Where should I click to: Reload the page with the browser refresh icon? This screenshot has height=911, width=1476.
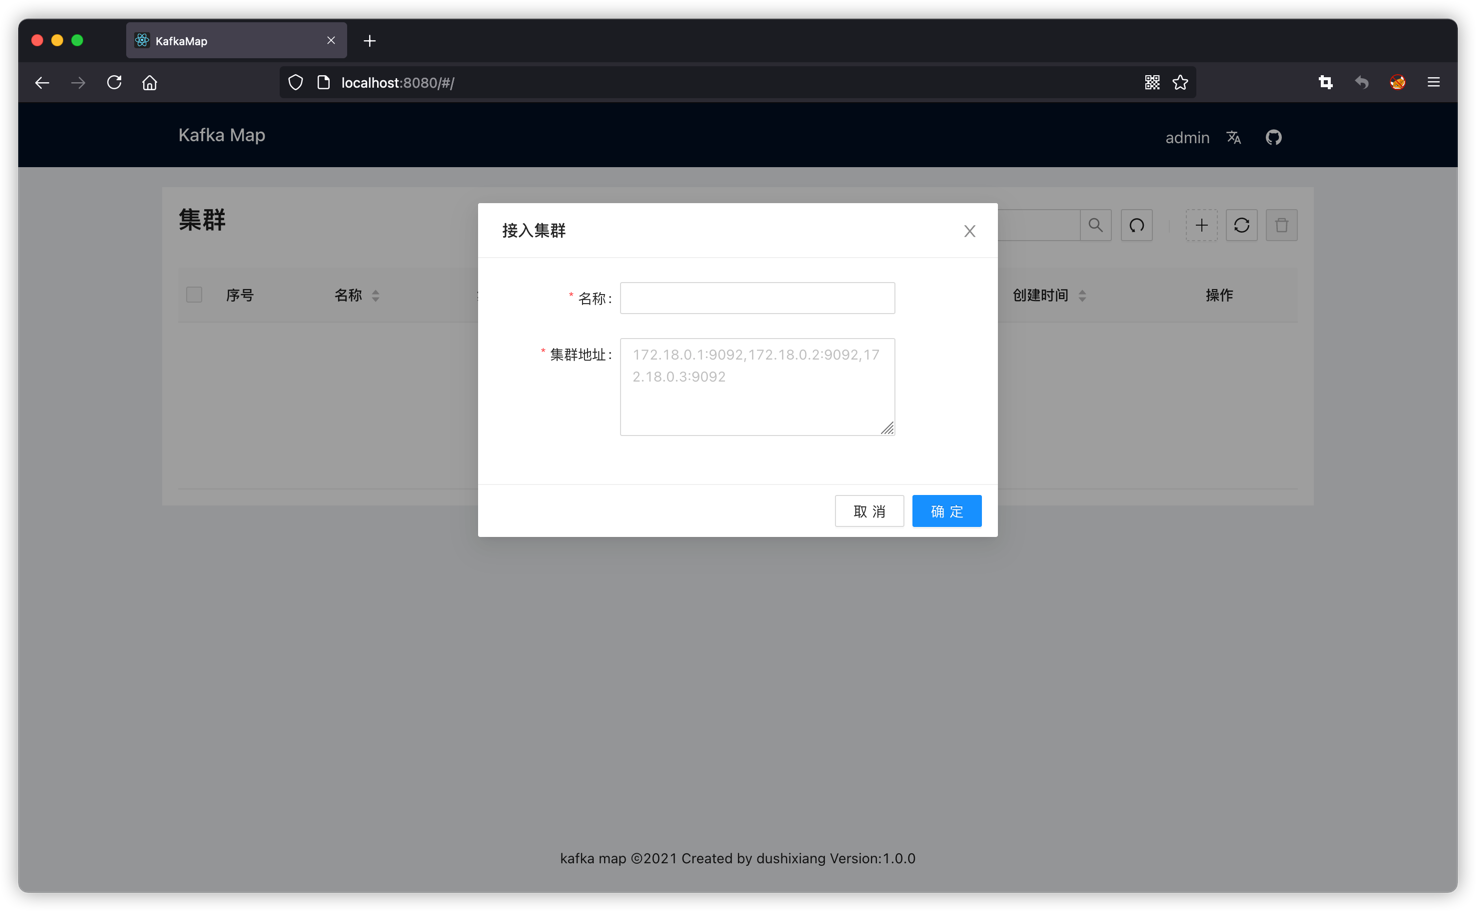pos(114,82)
